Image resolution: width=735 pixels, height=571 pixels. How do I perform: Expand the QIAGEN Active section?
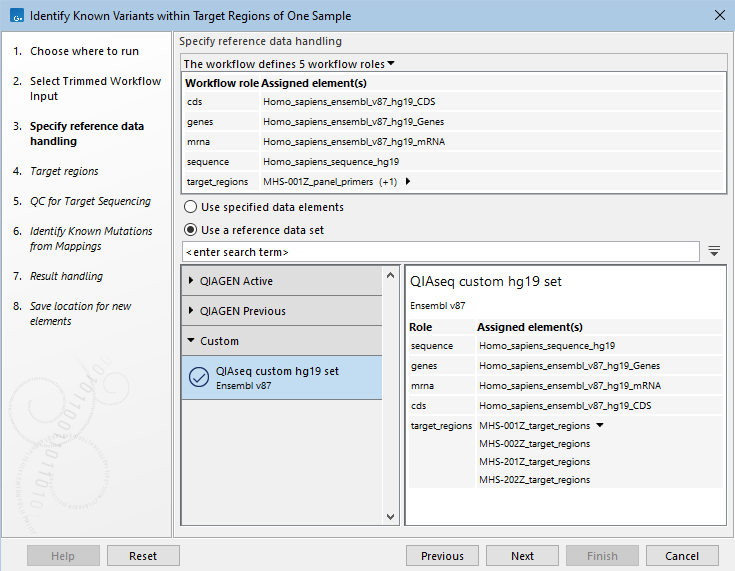tap(192, 281)
